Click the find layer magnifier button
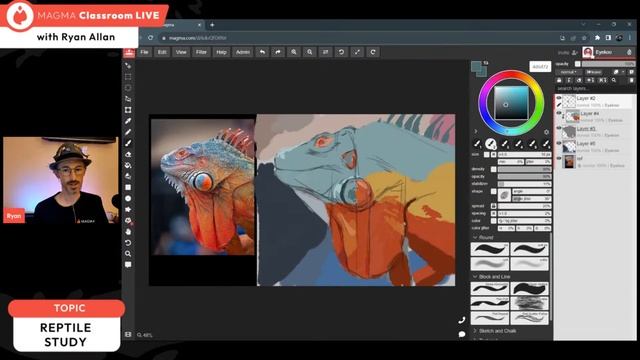This screenshot has width=640, height=360. 613,80
